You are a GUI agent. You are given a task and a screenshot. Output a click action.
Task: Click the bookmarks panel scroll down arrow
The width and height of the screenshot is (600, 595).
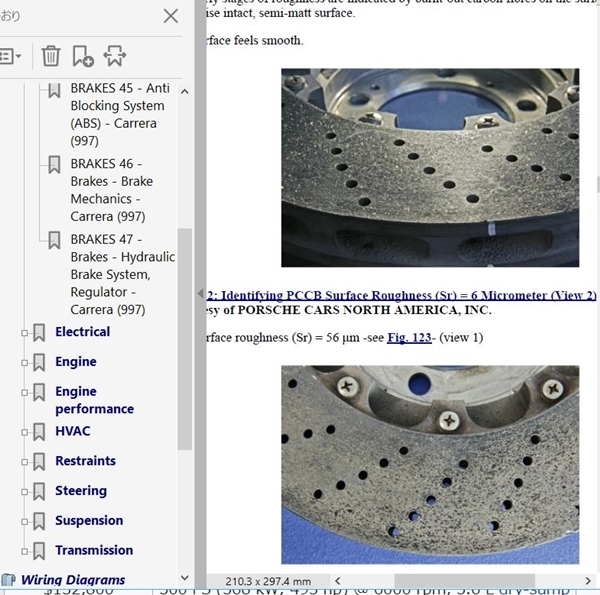[185, 578]
